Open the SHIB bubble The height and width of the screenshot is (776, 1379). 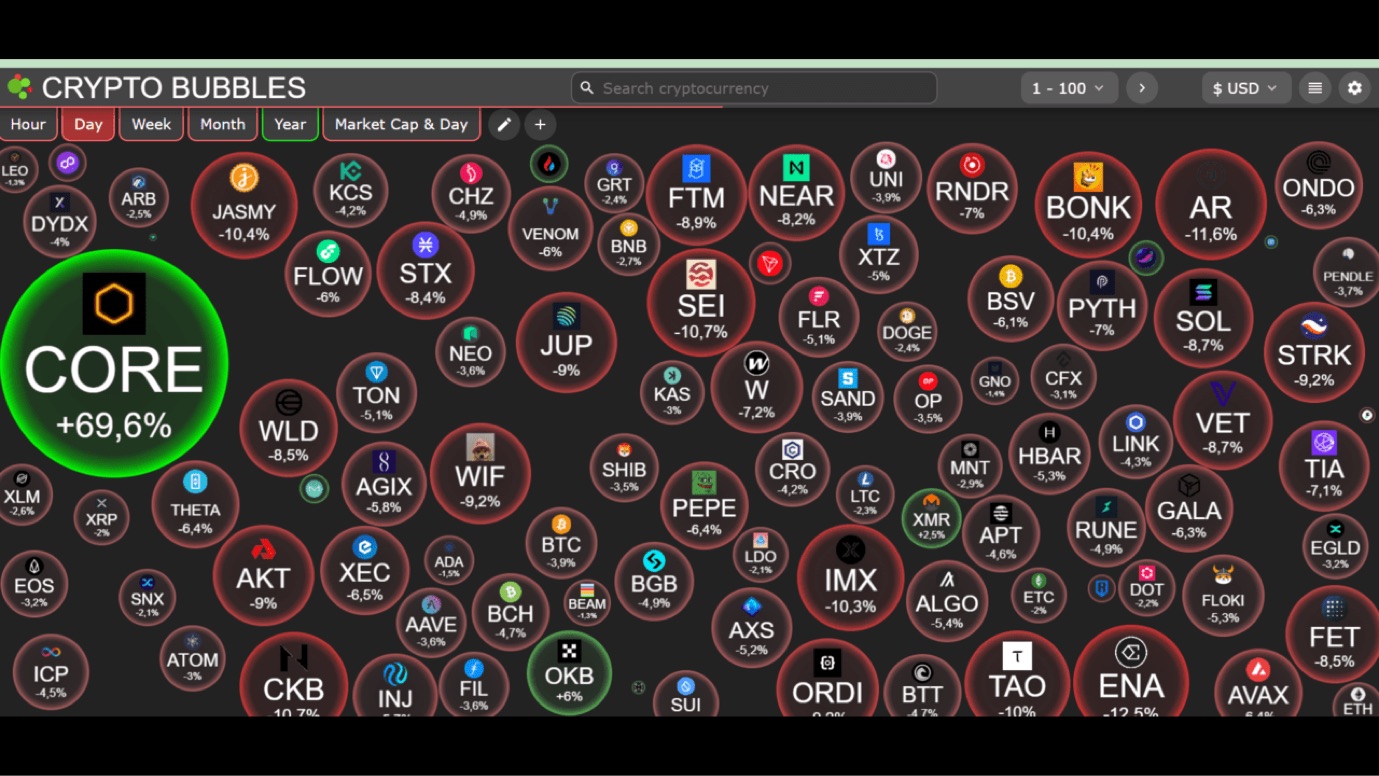pos(624,468)
